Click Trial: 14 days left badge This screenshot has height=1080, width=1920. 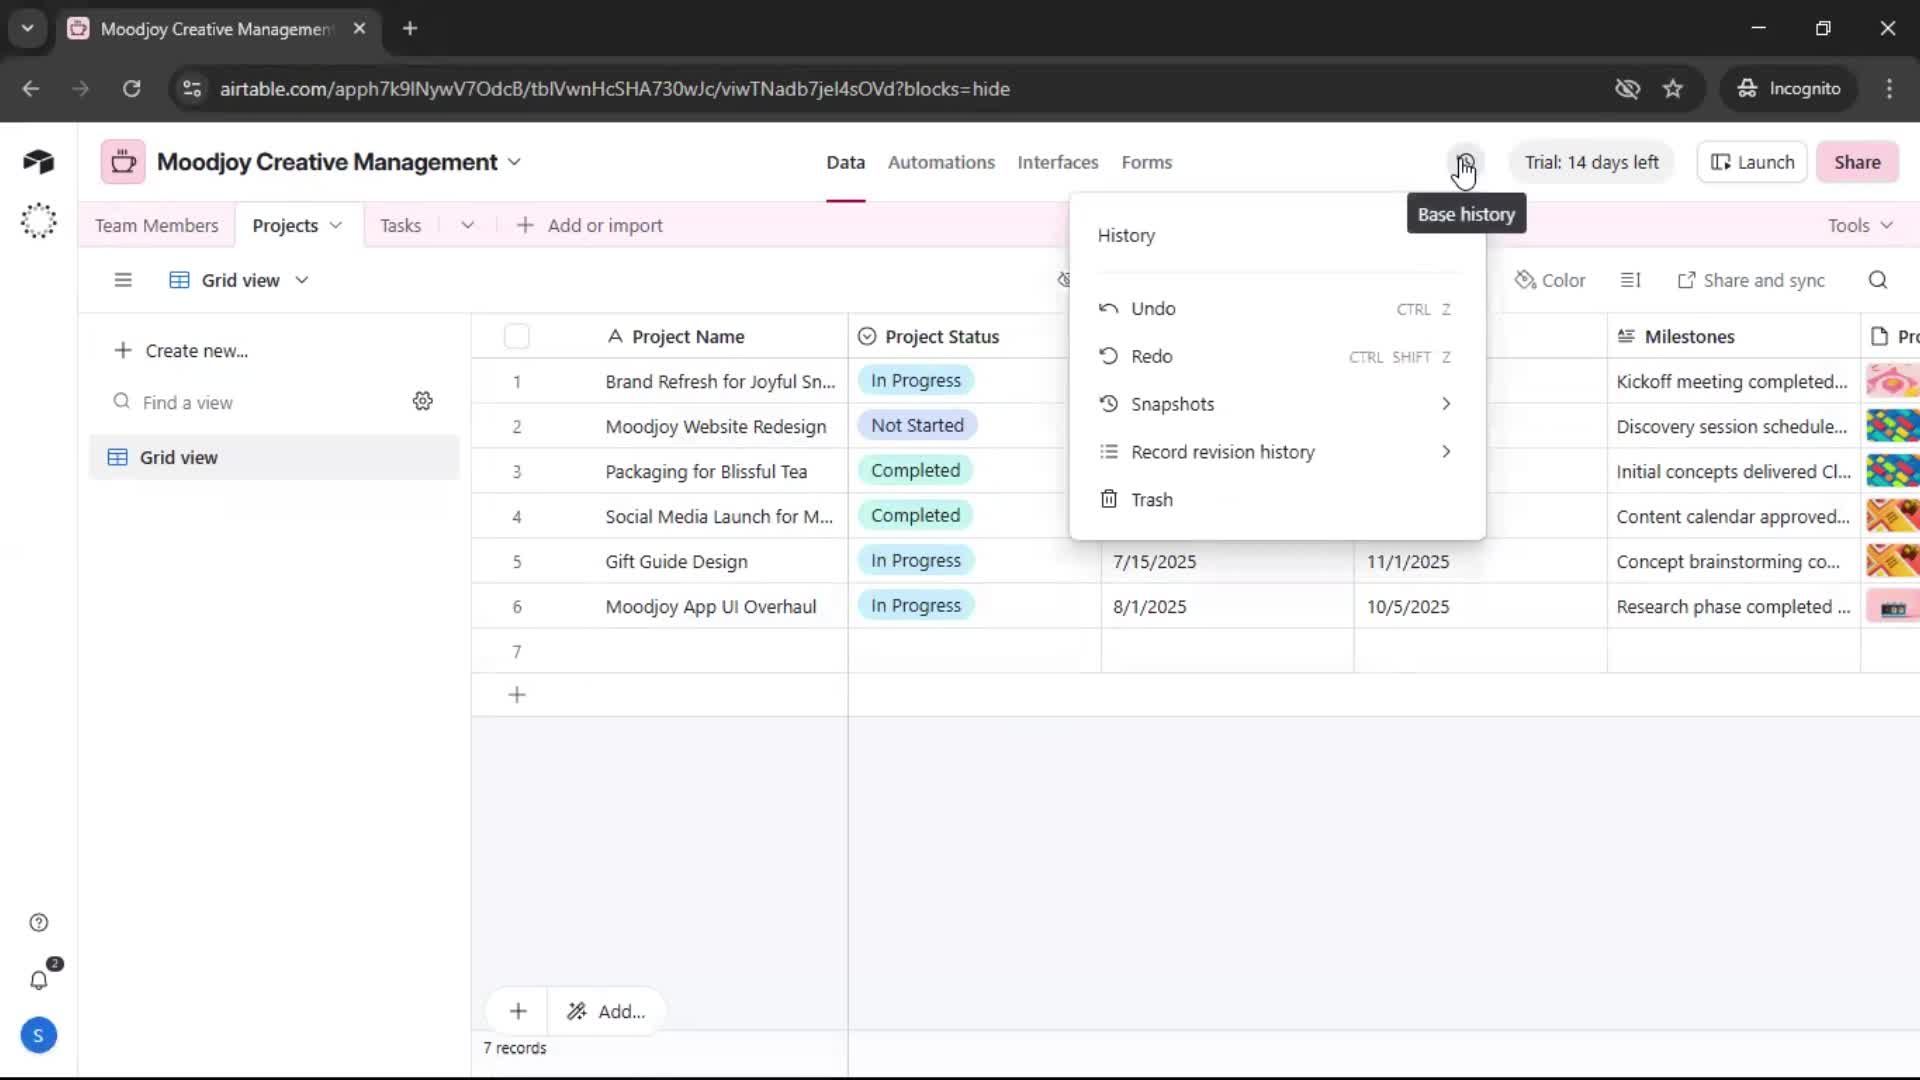pos(1591,162)
